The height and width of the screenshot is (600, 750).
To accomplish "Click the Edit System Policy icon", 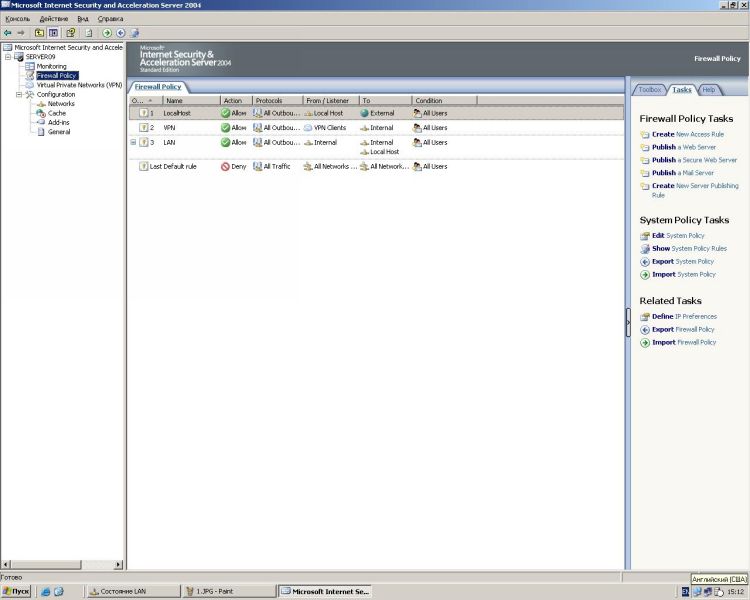I will 645,236.
